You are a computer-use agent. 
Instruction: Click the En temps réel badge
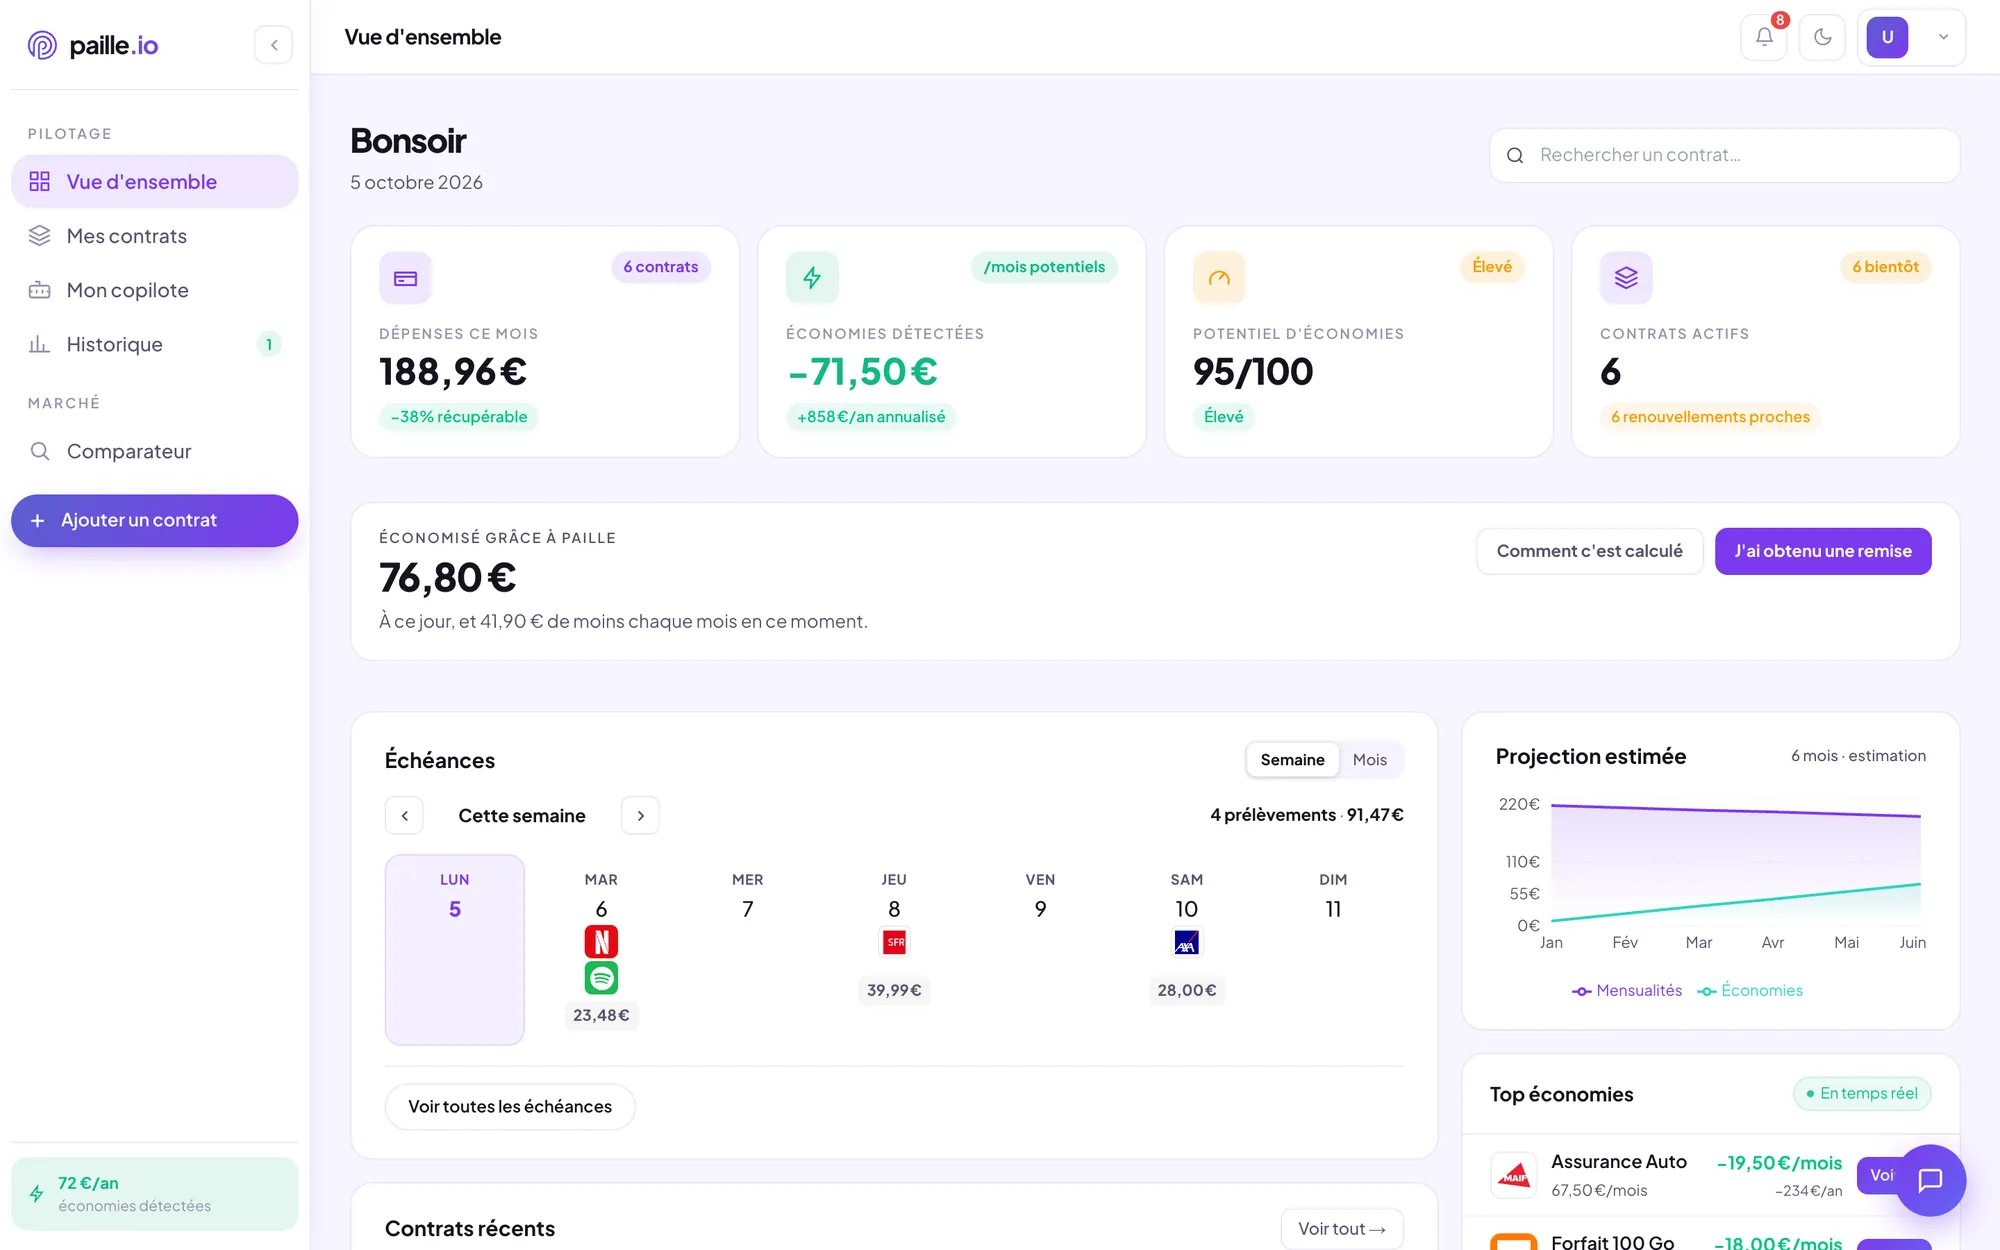1862,1094
